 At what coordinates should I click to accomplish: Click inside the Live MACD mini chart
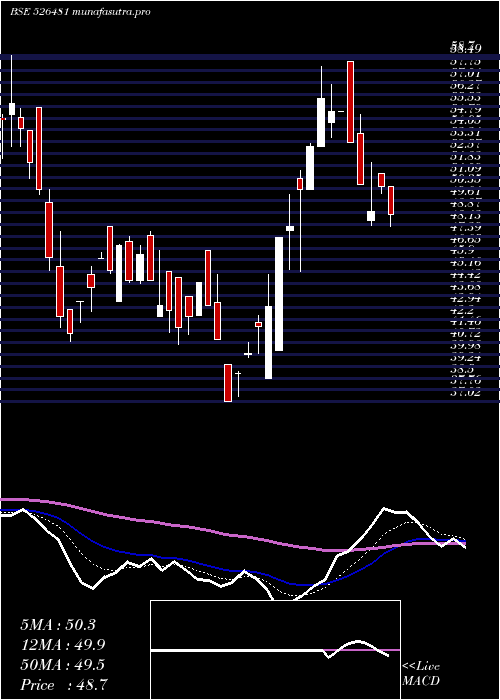coord(275,650)
